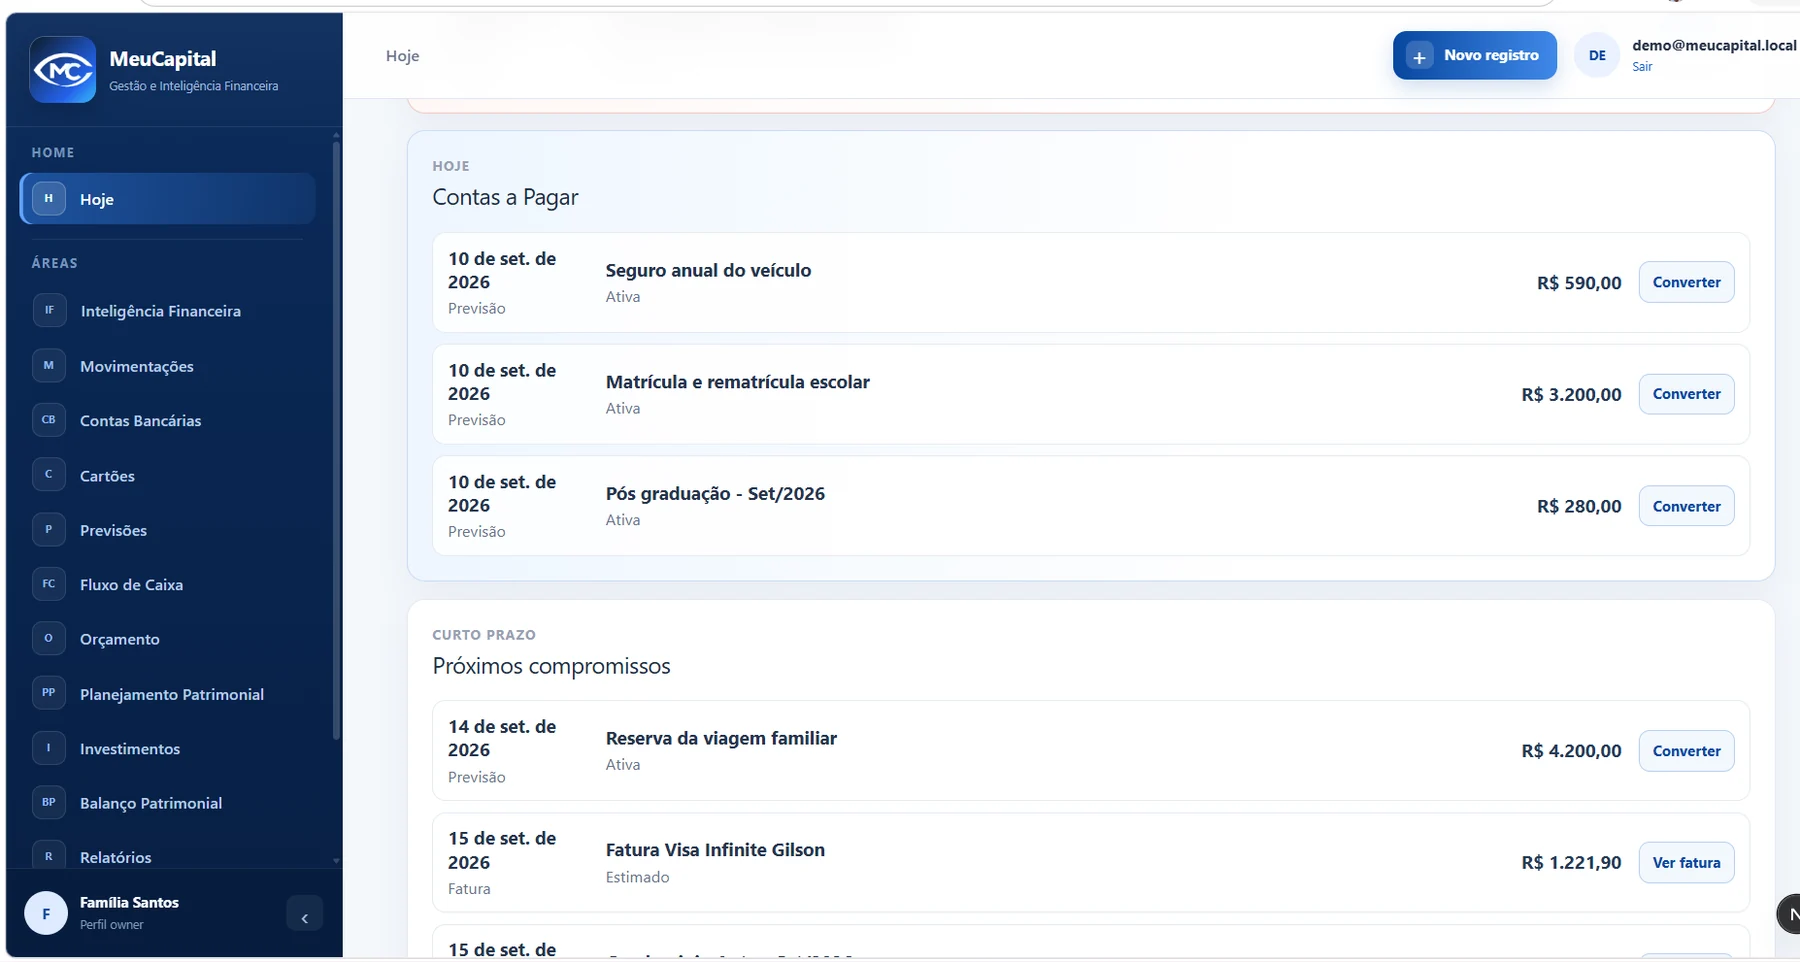Image resolution: width=1800 pixels, height=962 pixels.
Task: Click the M icon for Movimentações
Action: point(48,365)
